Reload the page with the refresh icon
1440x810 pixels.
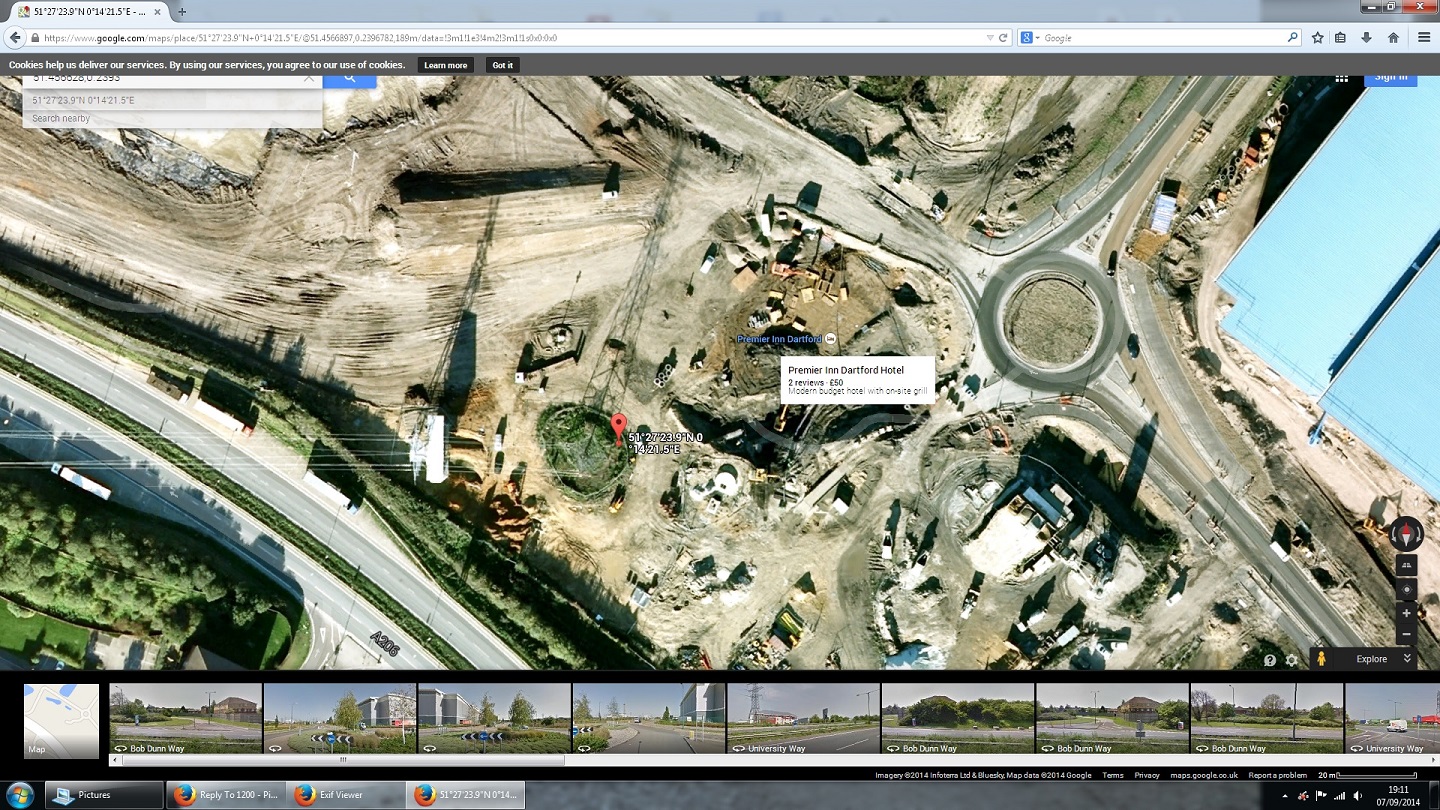pyautogui.click(x=1004, y=38)
